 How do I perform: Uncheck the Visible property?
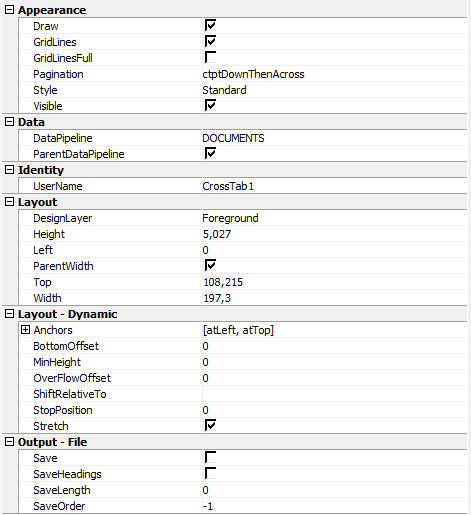point(210,105)
